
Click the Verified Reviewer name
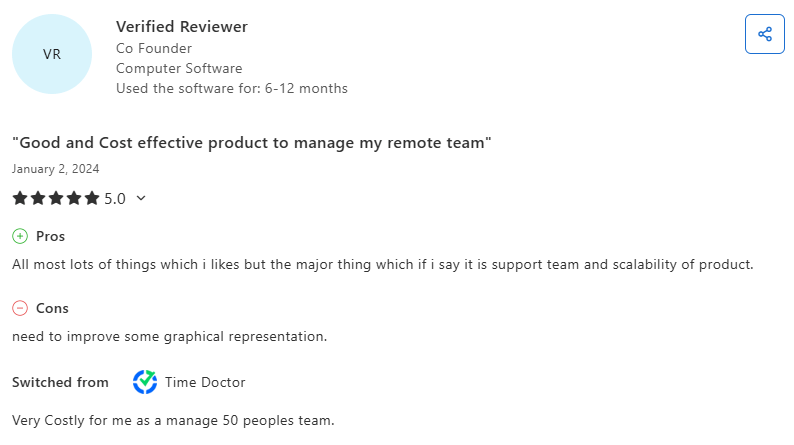(x=182, y=26)
